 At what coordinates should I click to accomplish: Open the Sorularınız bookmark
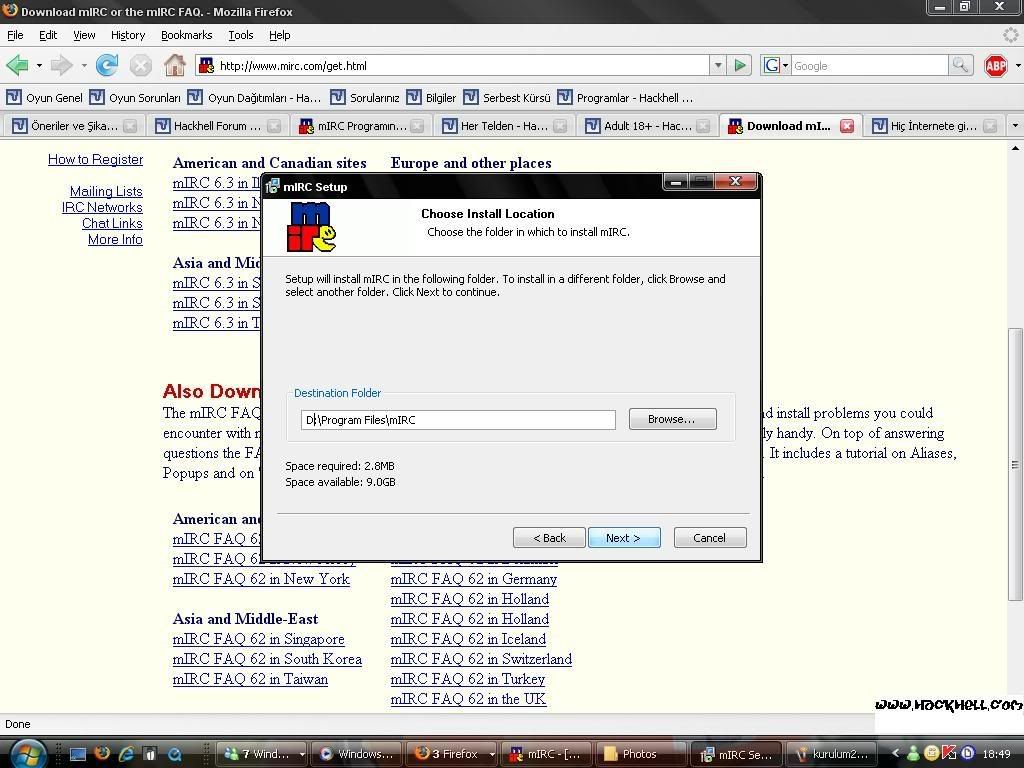(365, 97)
